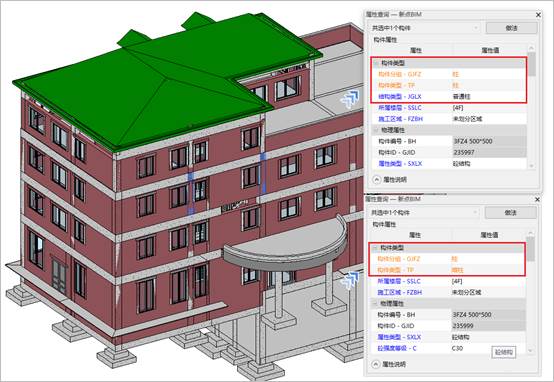Select 所属楼层 - SSLC in panel with ID 235997
The height and width of the screenshot is (382, 554).
point(449,107)
